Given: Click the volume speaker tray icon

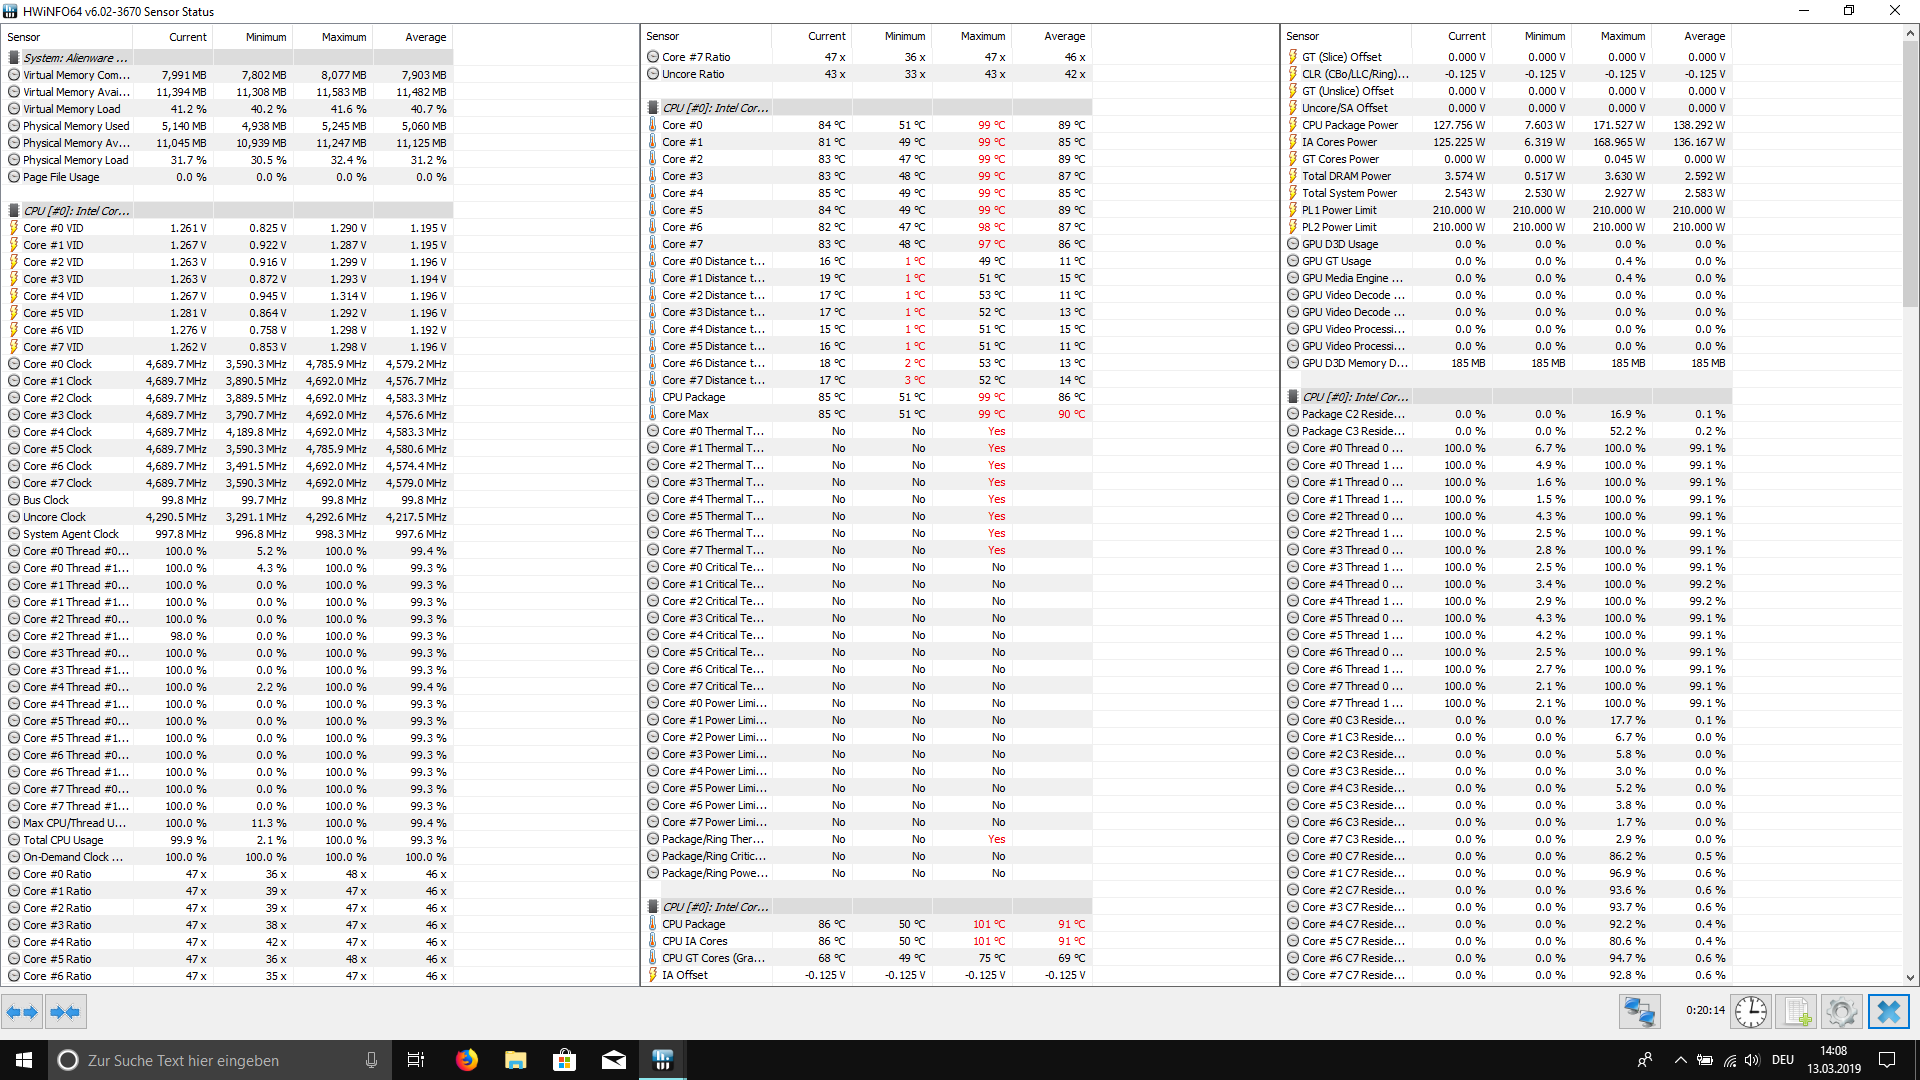Looking at the screenshot, I should pyautogui.click(x=1752, y=1060).
